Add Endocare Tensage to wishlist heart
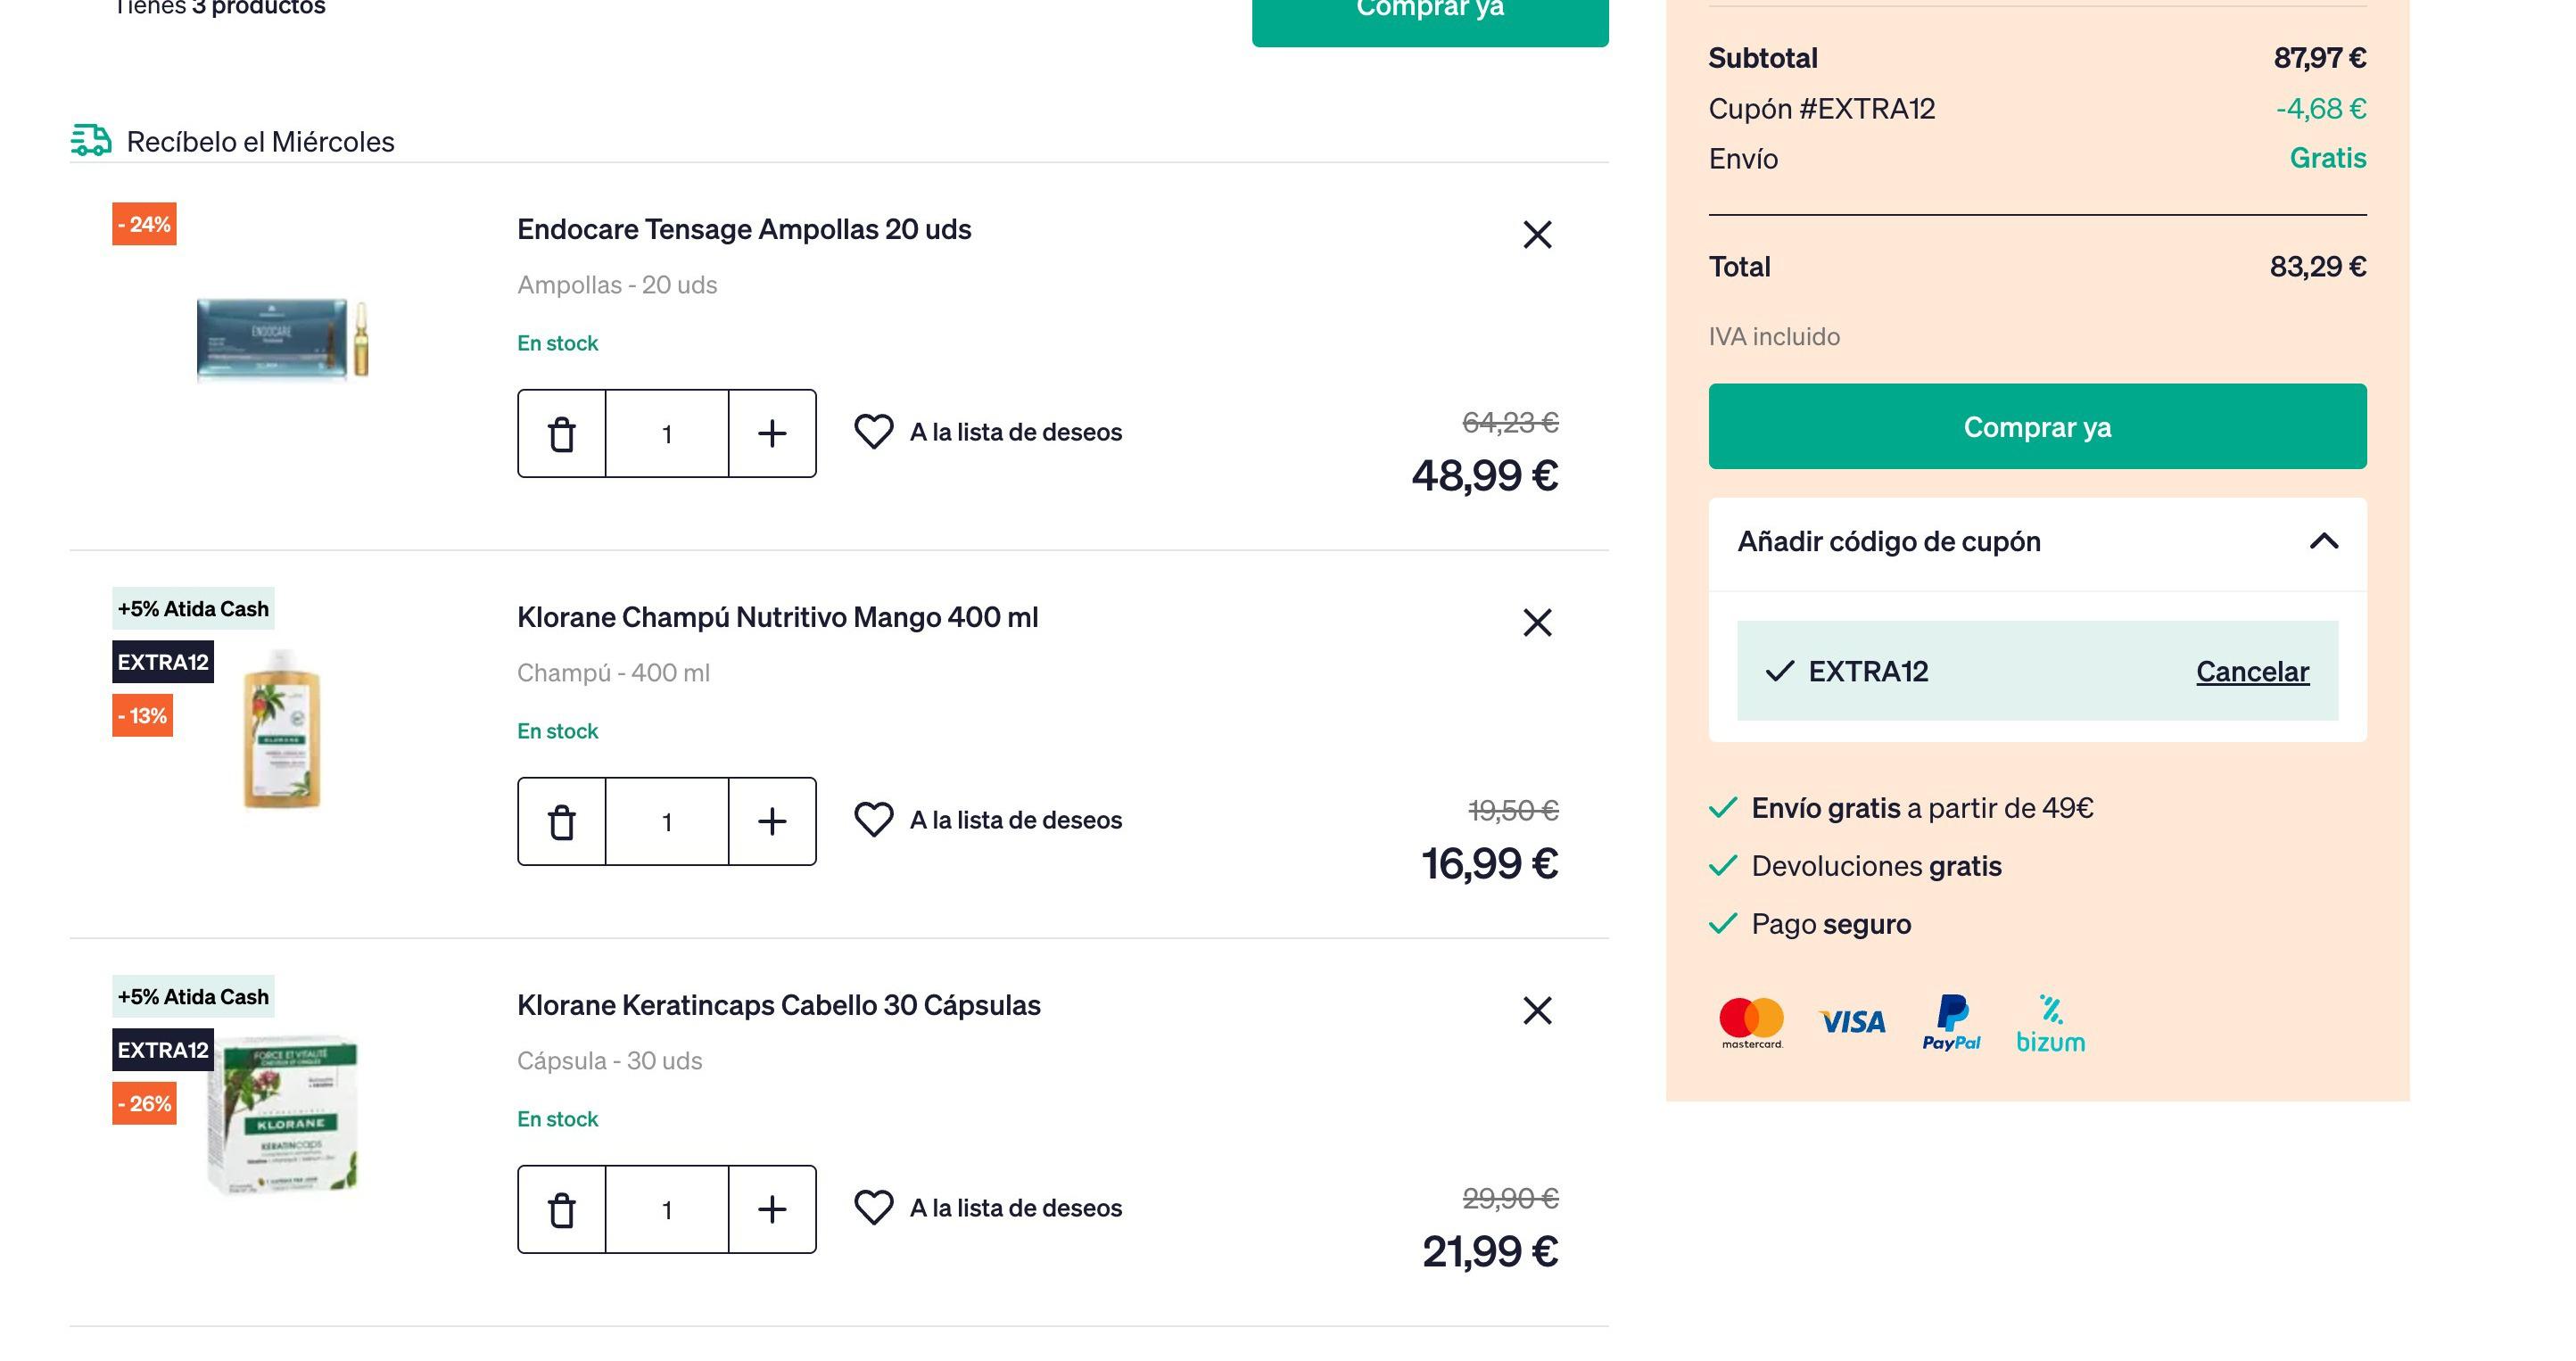Image resolution: width=2576 pixels, height=1361 pixels. coord(873,432)
